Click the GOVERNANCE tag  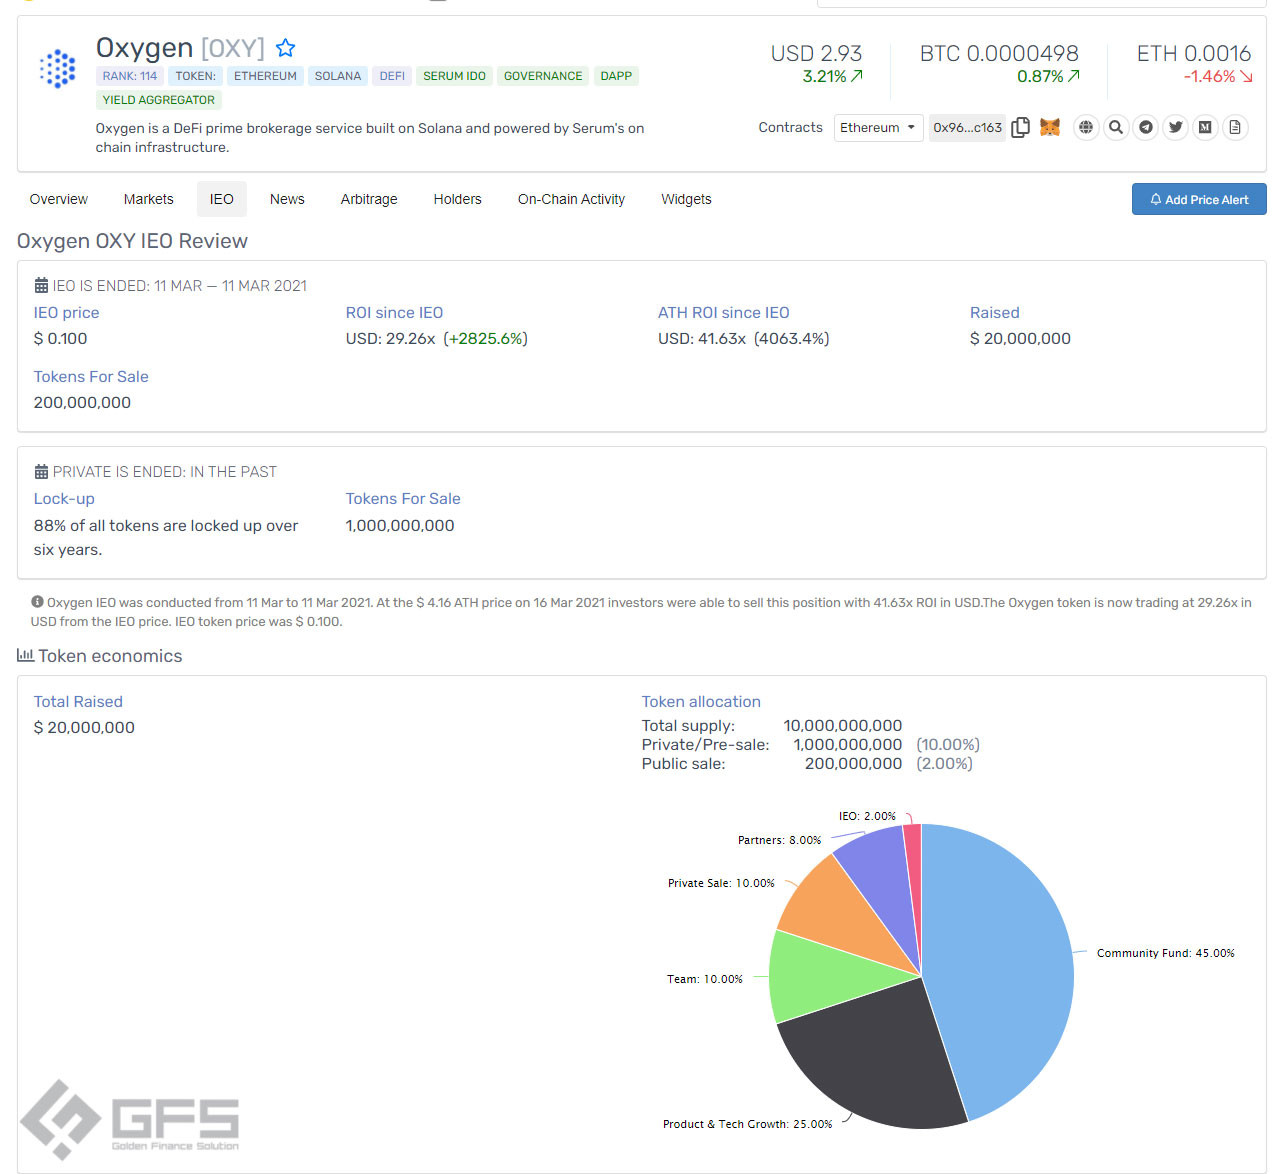coord(543,76)
